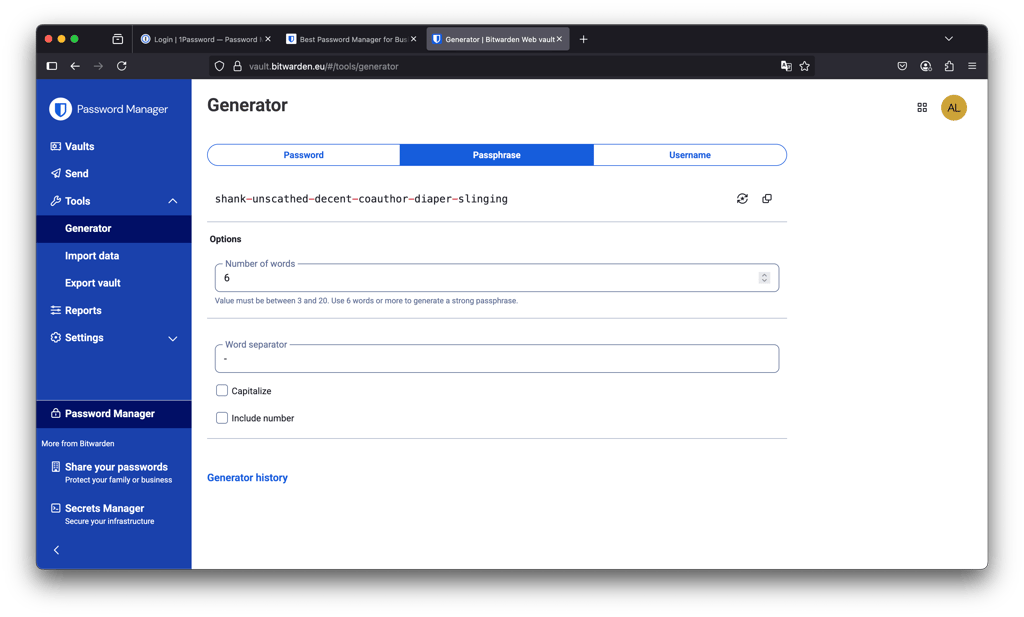Close the 1Password Login browser tab

click(268, 39)
